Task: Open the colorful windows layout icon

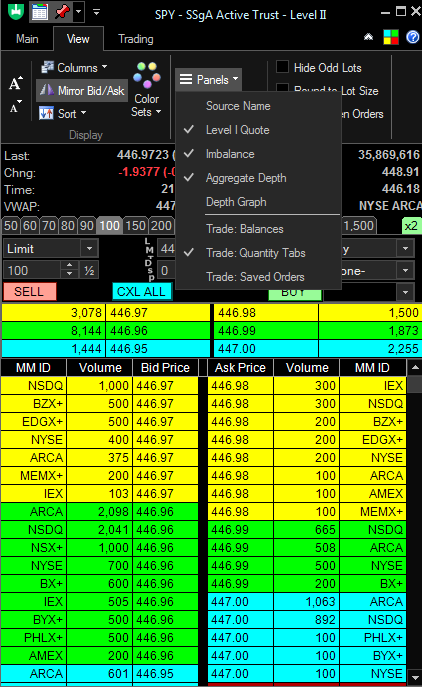Action: [x=391, y=37]
